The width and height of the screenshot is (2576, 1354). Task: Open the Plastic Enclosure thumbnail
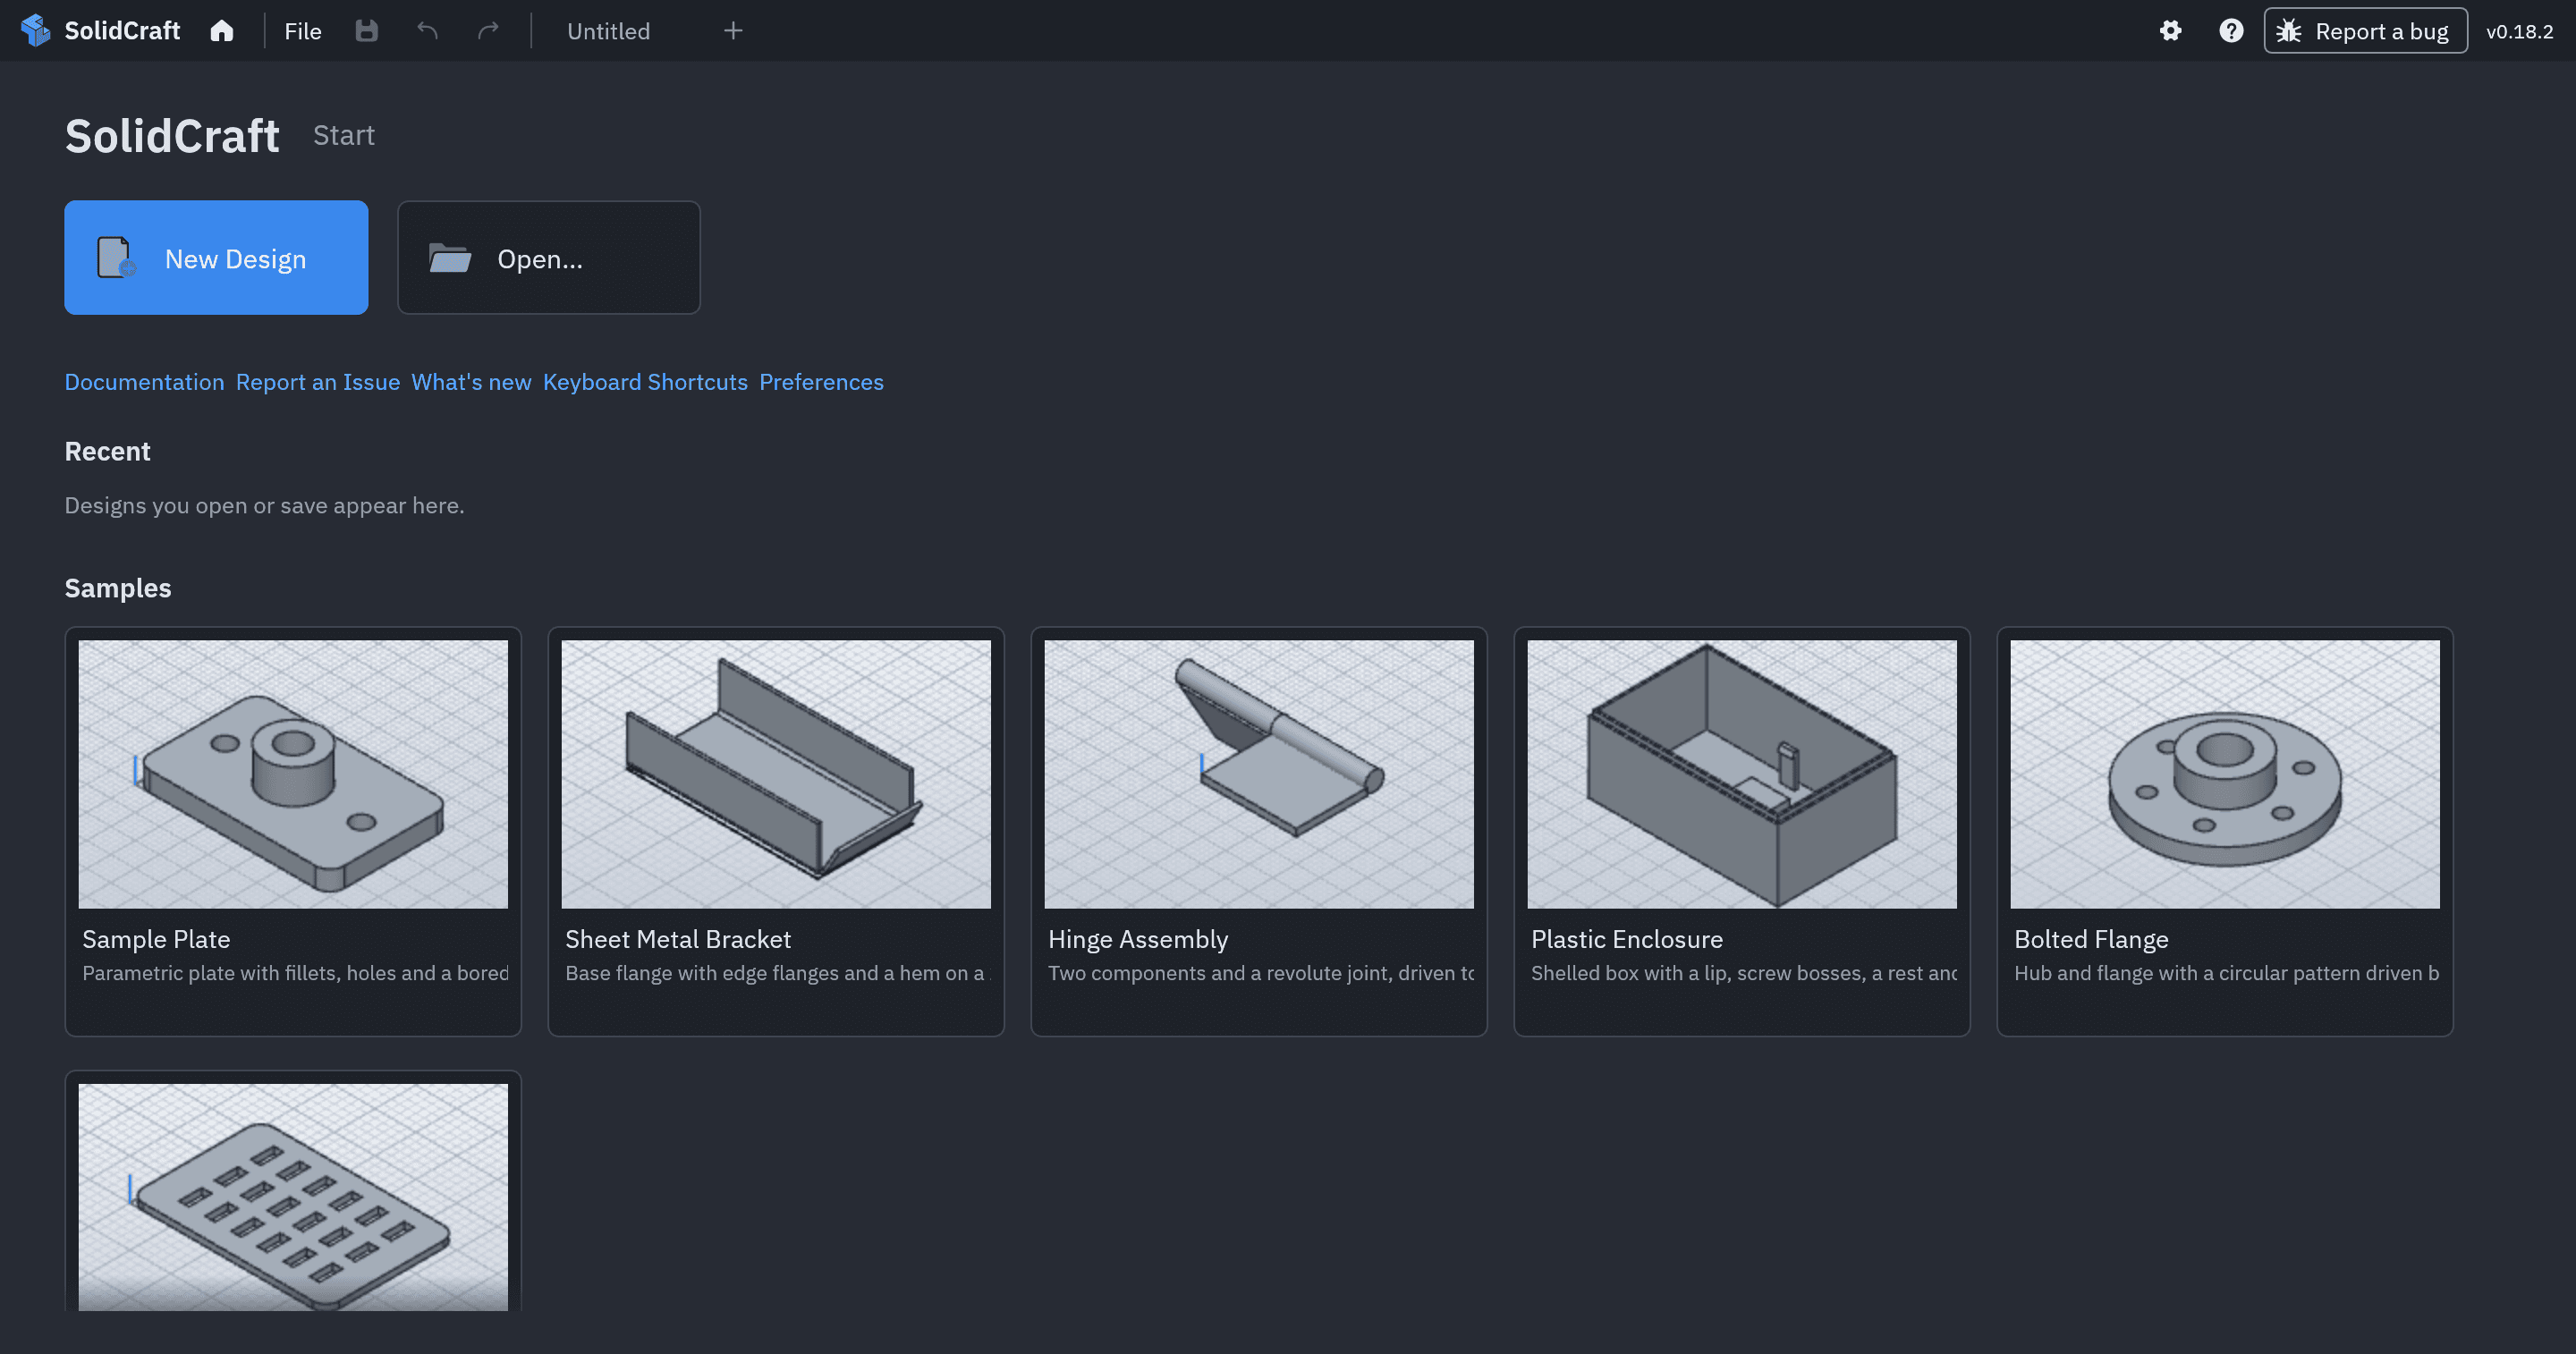pyautogui.click(x=1742, y=775)
